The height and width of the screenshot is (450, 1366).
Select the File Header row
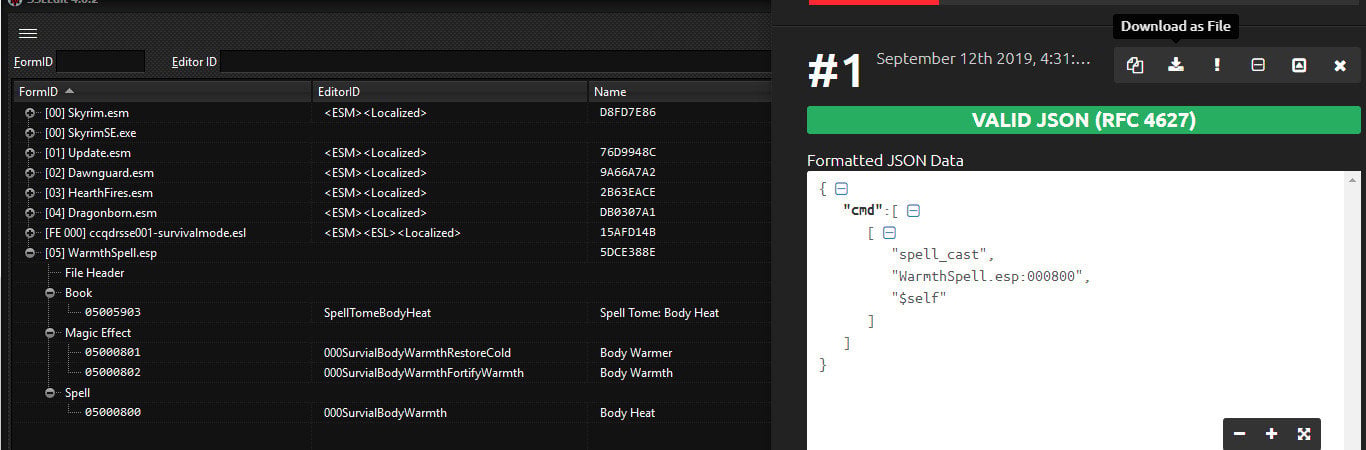(x=95, y=273)
